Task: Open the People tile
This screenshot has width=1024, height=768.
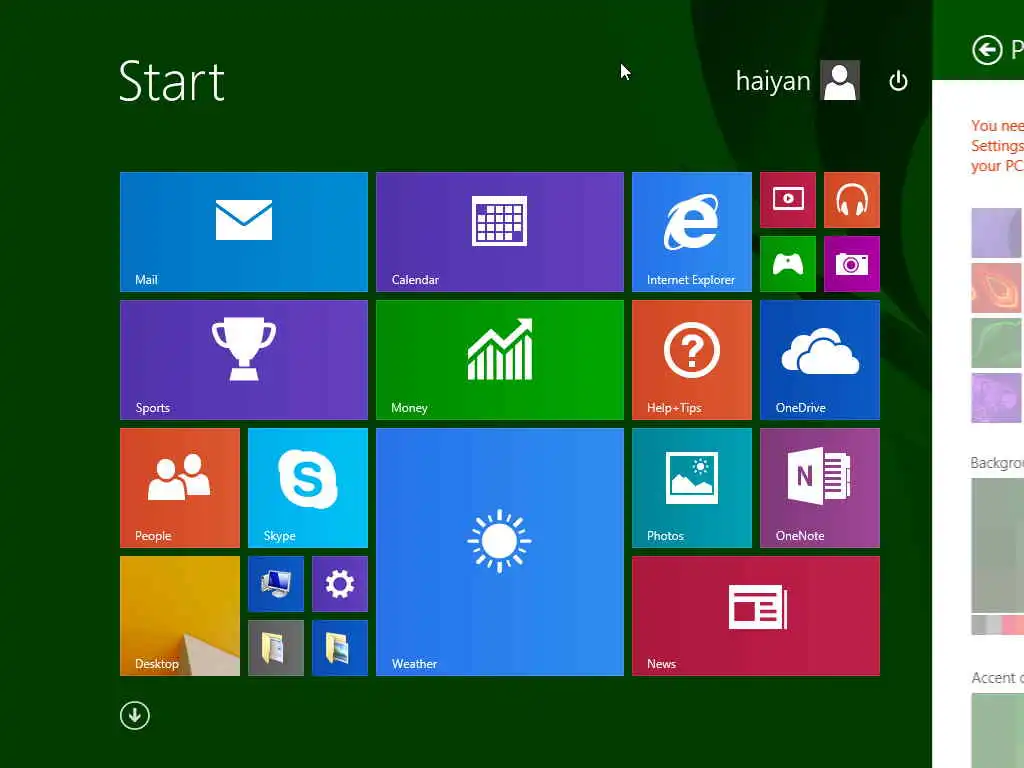Action: point(180,488)
